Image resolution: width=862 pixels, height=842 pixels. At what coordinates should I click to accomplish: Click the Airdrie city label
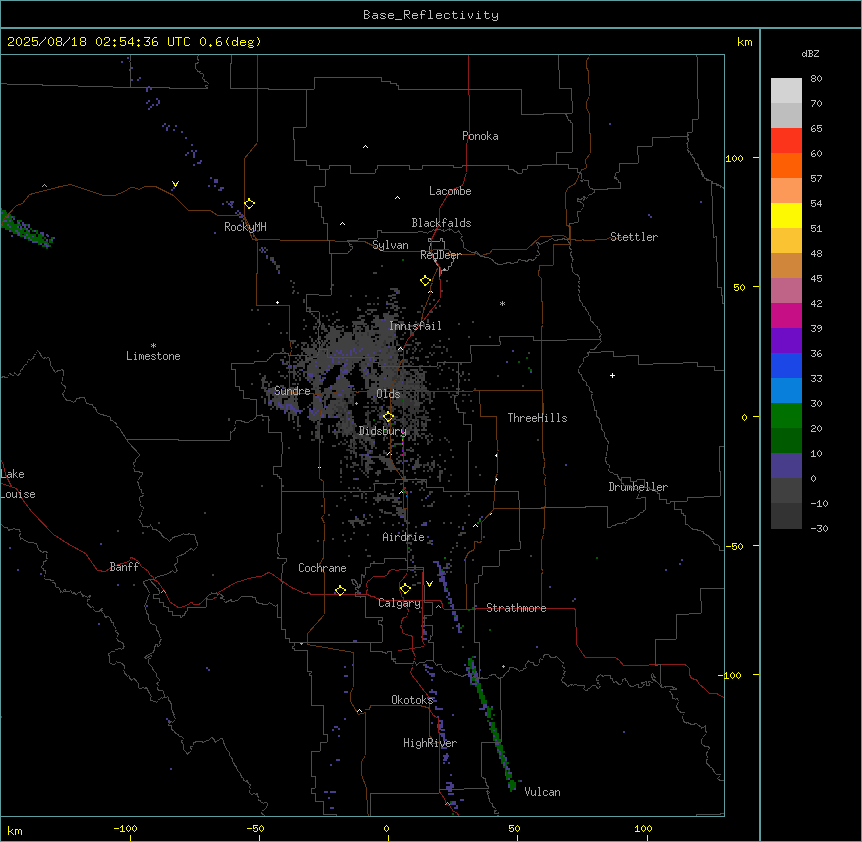403,537
